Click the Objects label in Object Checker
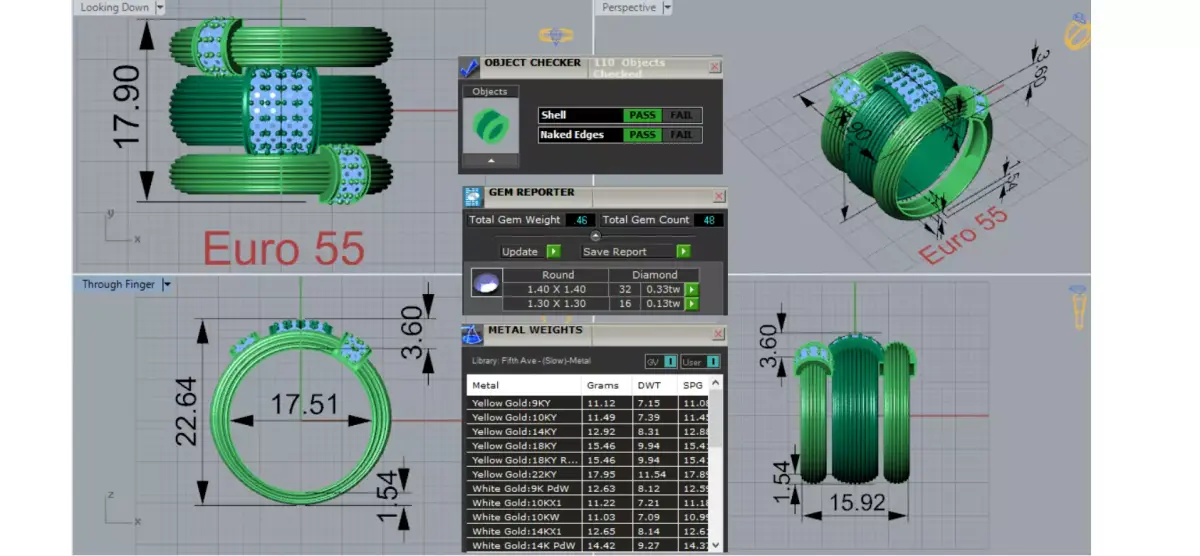Image resolution: width=1200 pixels, height=556 pixels. (490, 92)
